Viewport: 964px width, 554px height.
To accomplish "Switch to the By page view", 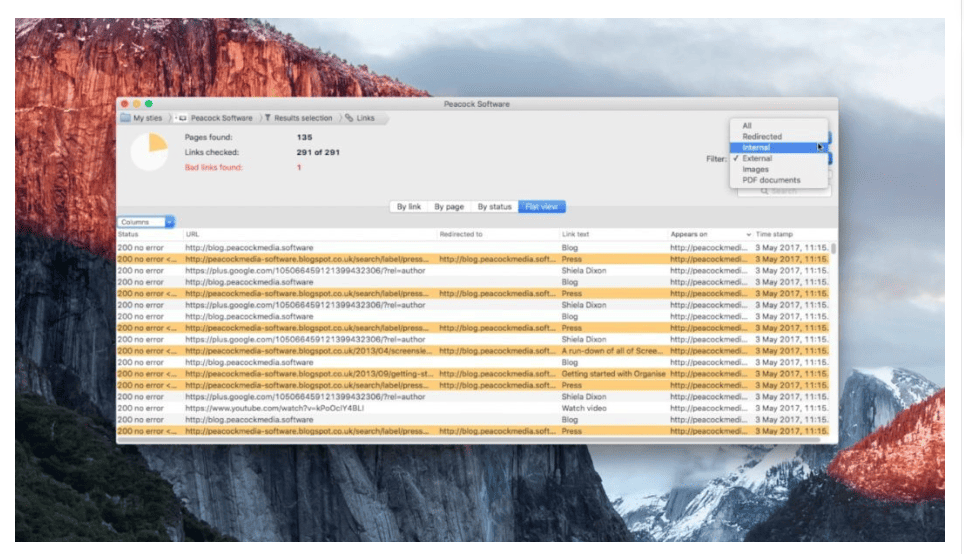I will tap(449, 207).
